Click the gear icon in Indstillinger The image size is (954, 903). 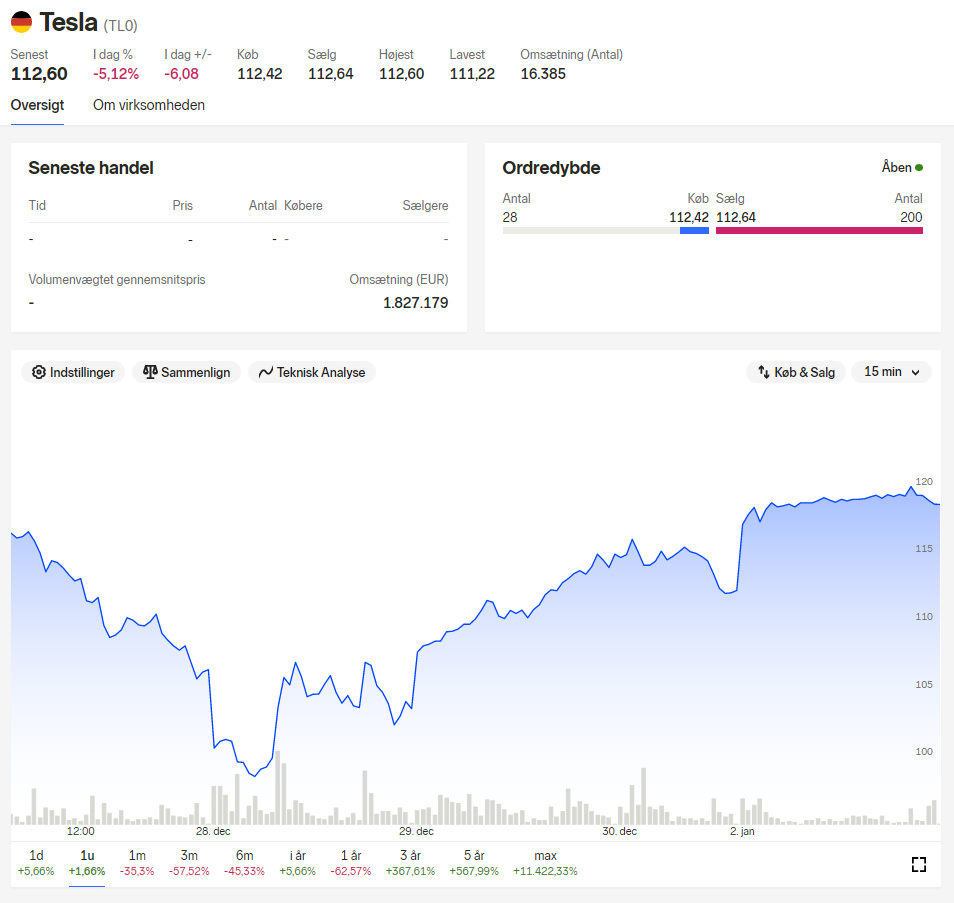coord(39,372)
